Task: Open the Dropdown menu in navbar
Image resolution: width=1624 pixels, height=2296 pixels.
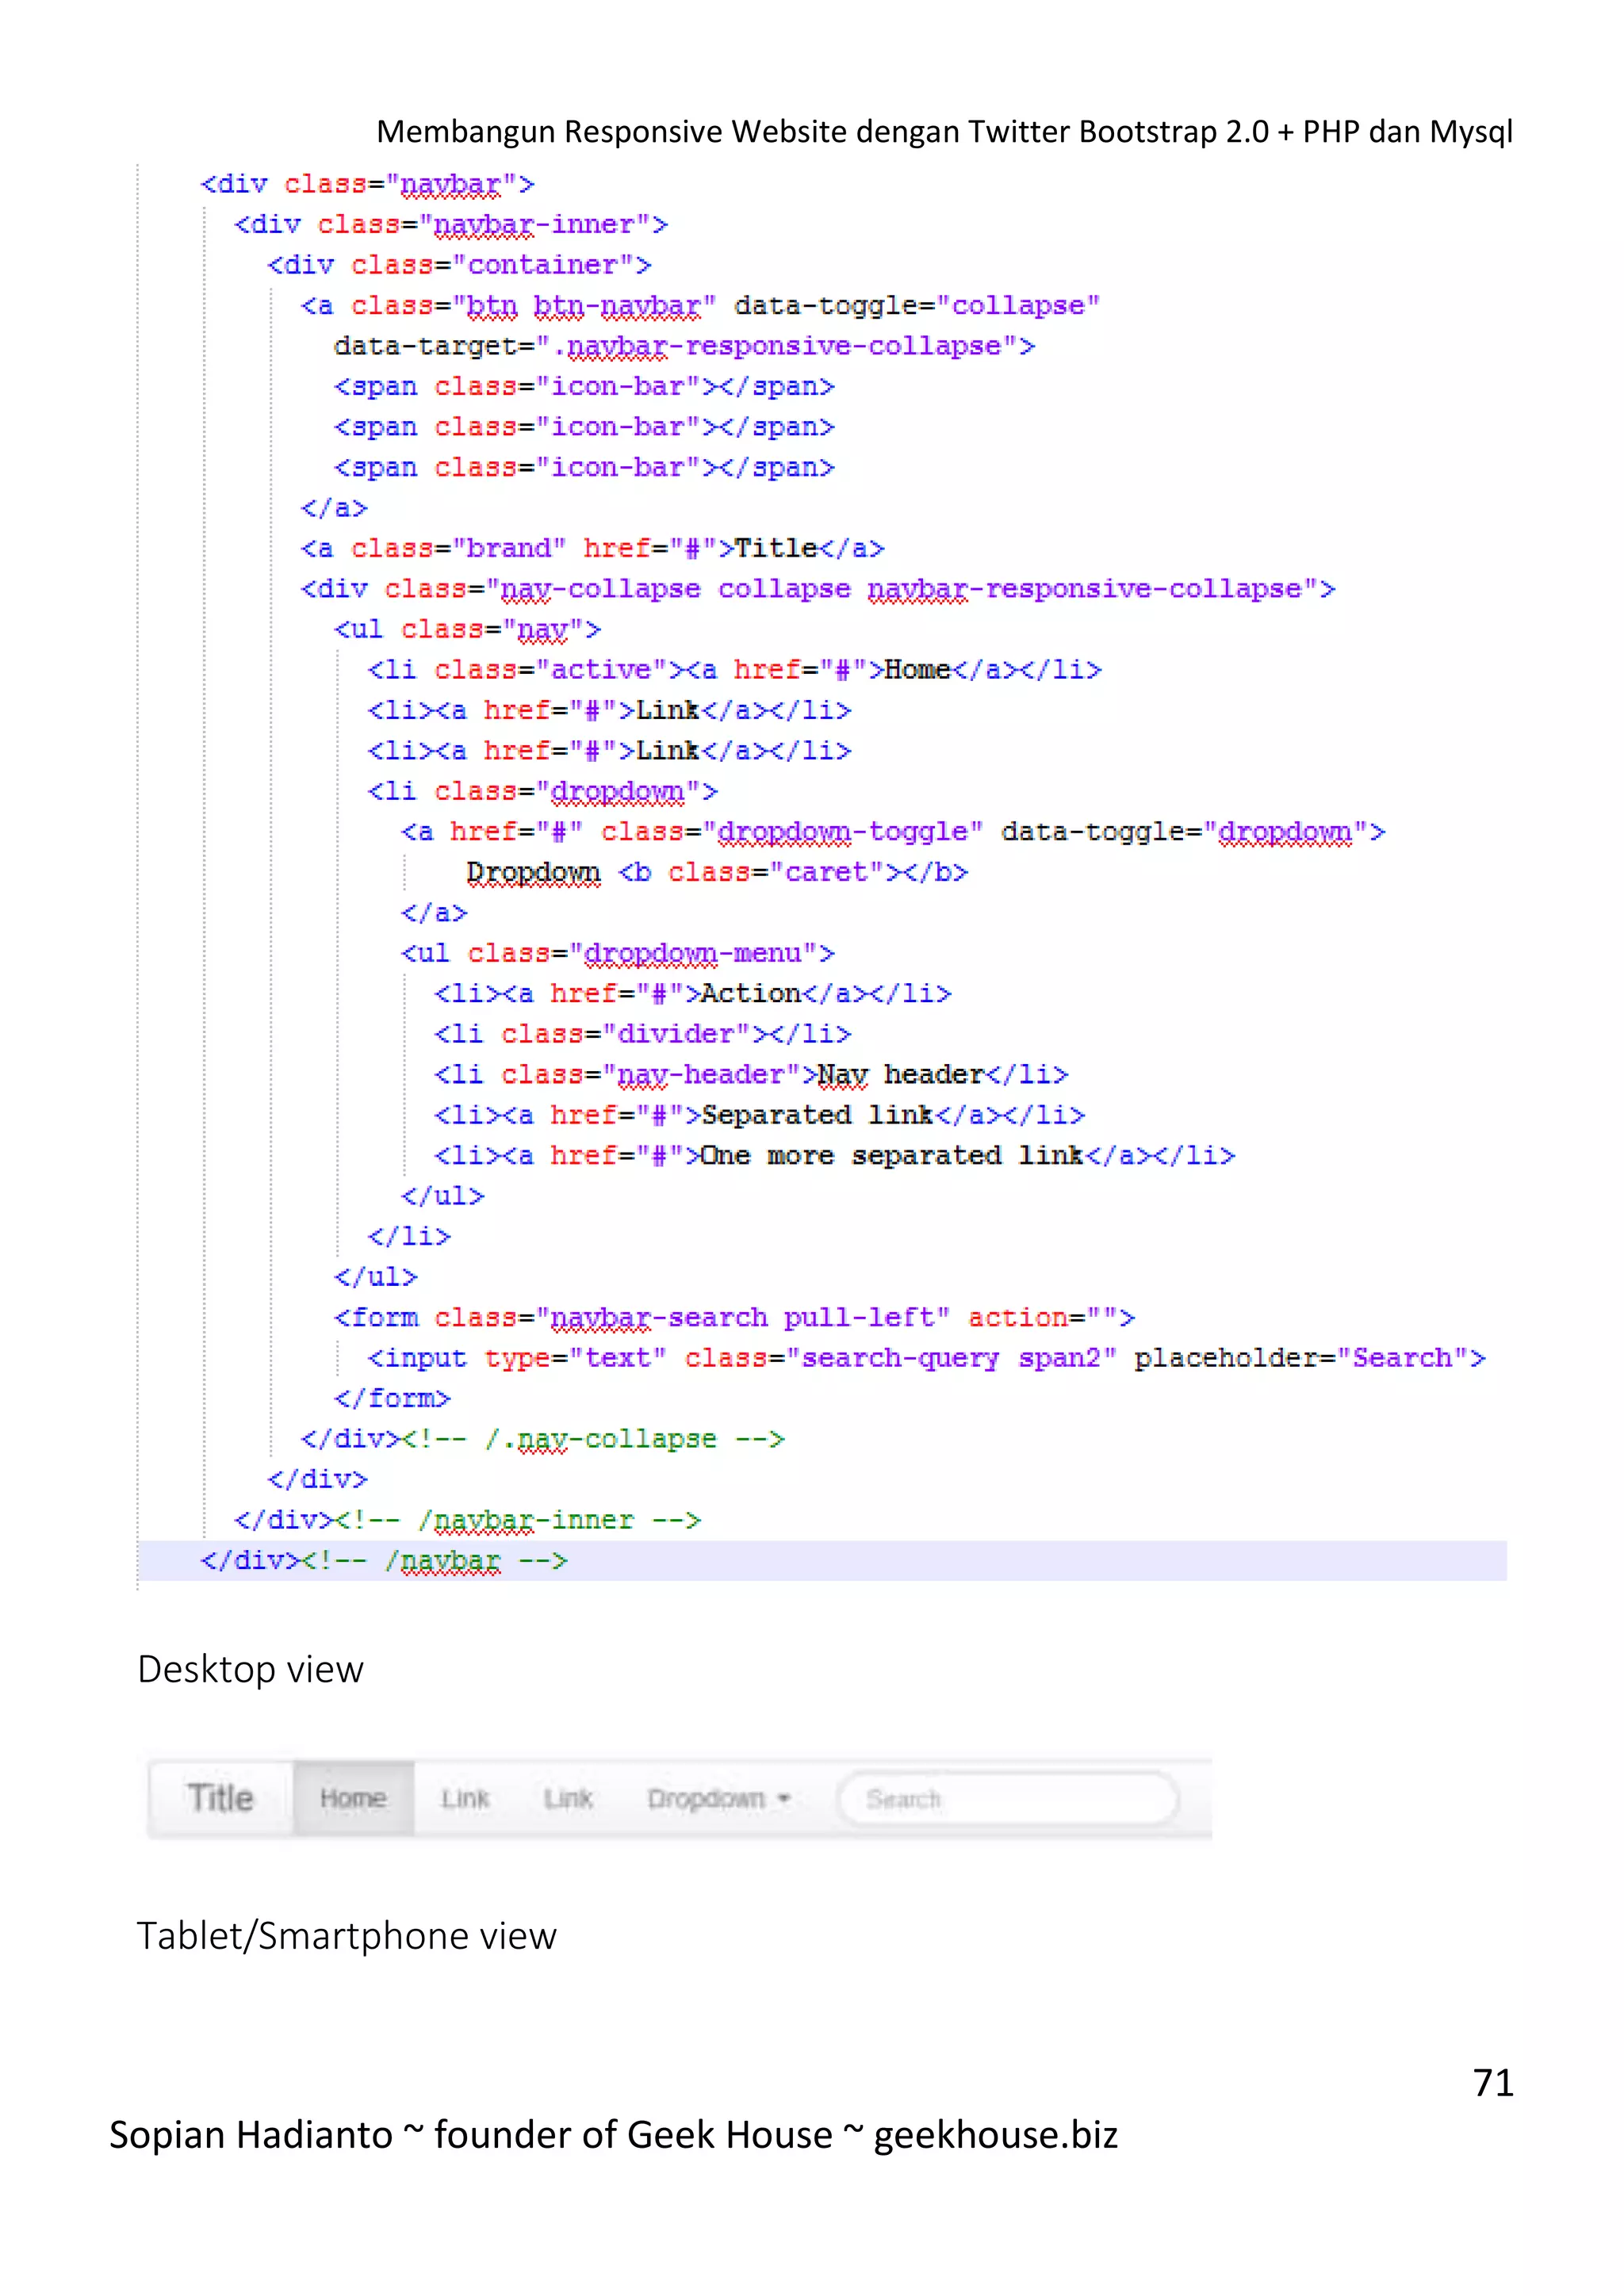Action: [718, 1799]
